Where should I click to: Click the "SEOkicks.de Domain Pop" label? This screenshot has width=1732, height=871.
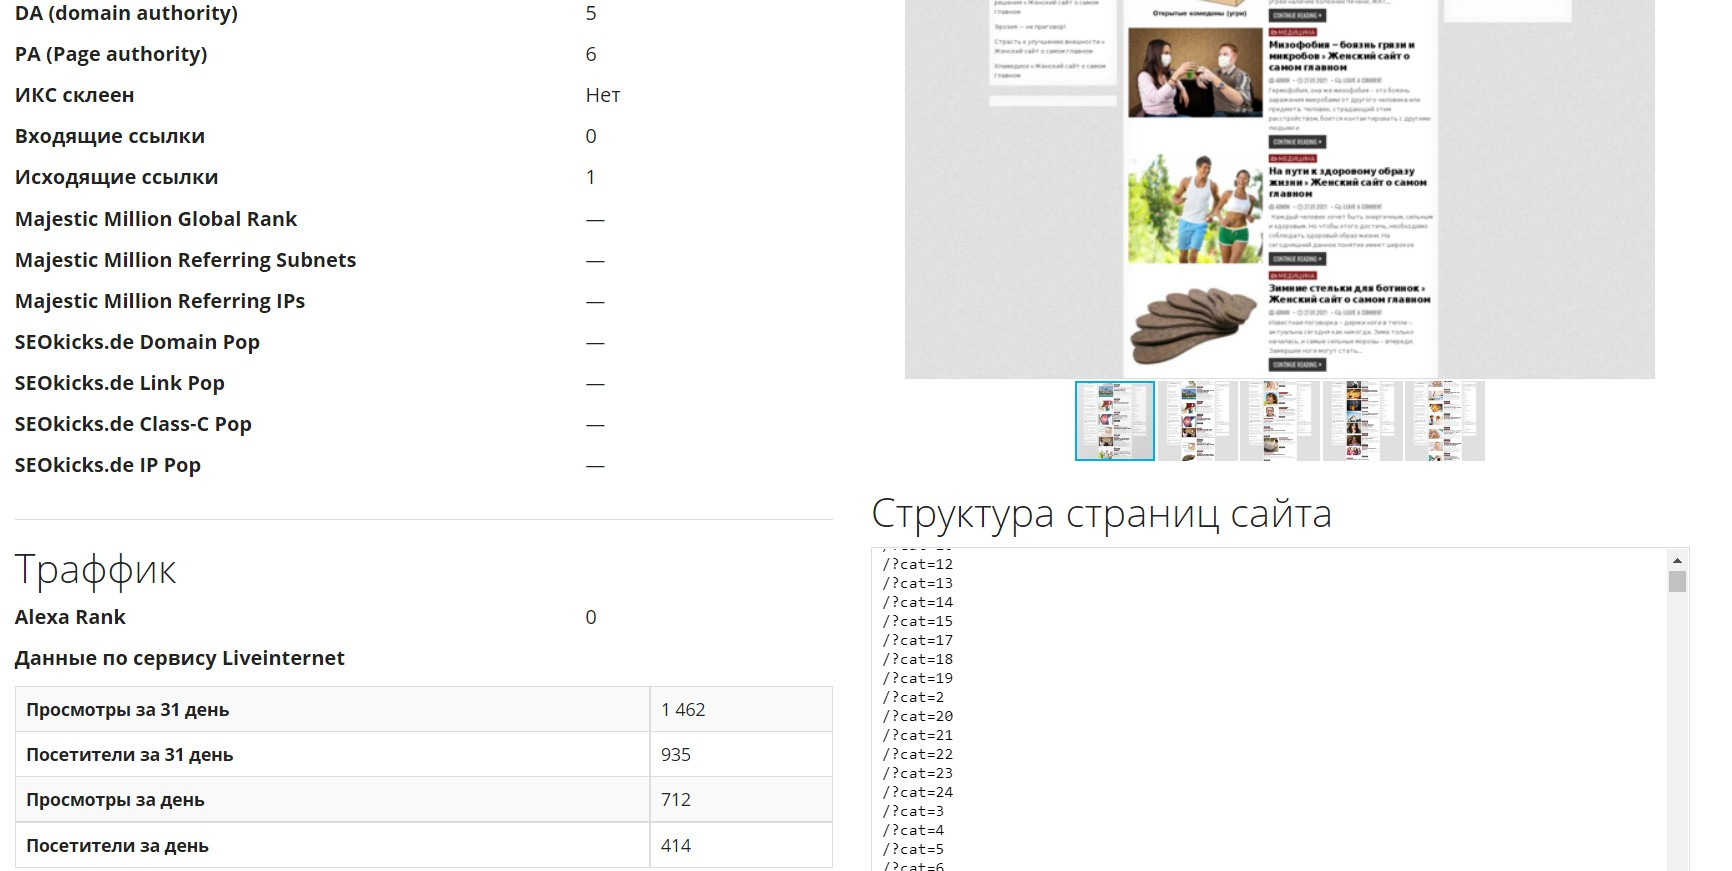(137, 342)
